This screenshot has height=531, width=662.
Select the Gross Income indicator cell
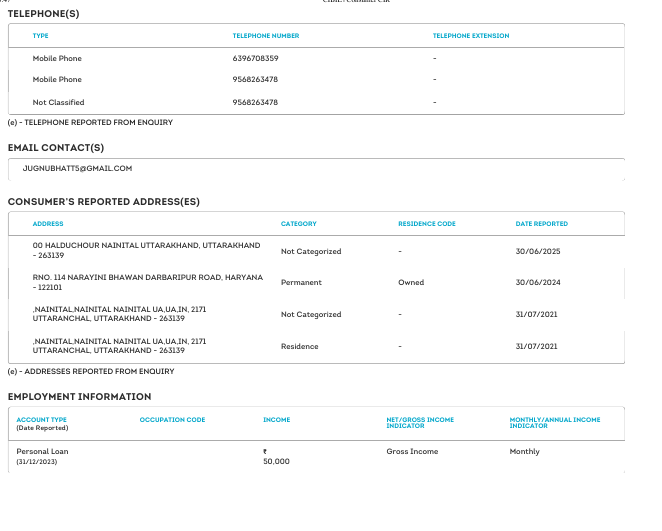[x=412, y=451]
